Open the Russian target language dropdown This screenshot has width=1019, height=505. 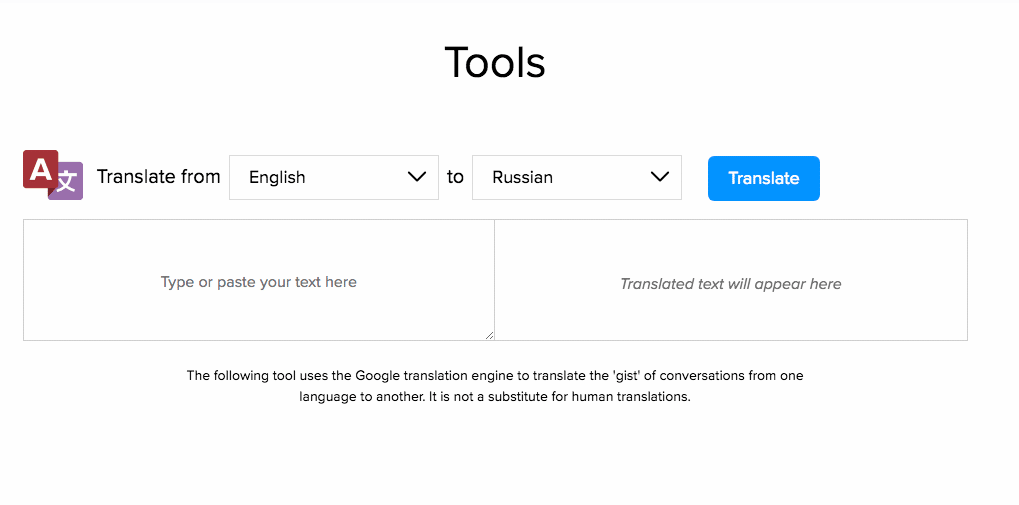click(x=576, y=177)
